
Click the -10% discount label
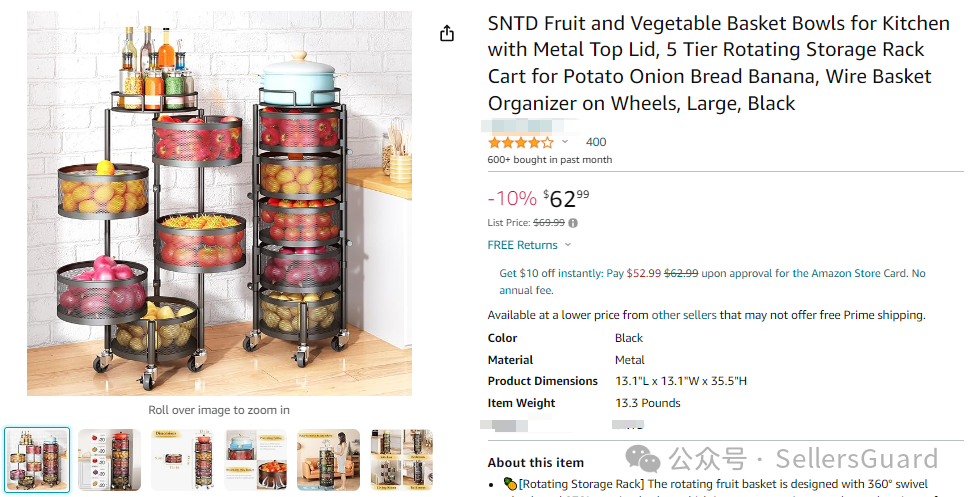[512, 198]
